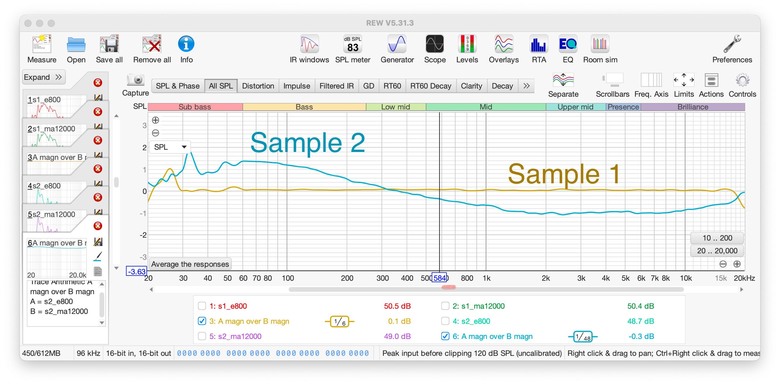Zoom out horizontal minus icon bottom right
The height and width of the screenshot is (385, 780).
tap(723, 264)
